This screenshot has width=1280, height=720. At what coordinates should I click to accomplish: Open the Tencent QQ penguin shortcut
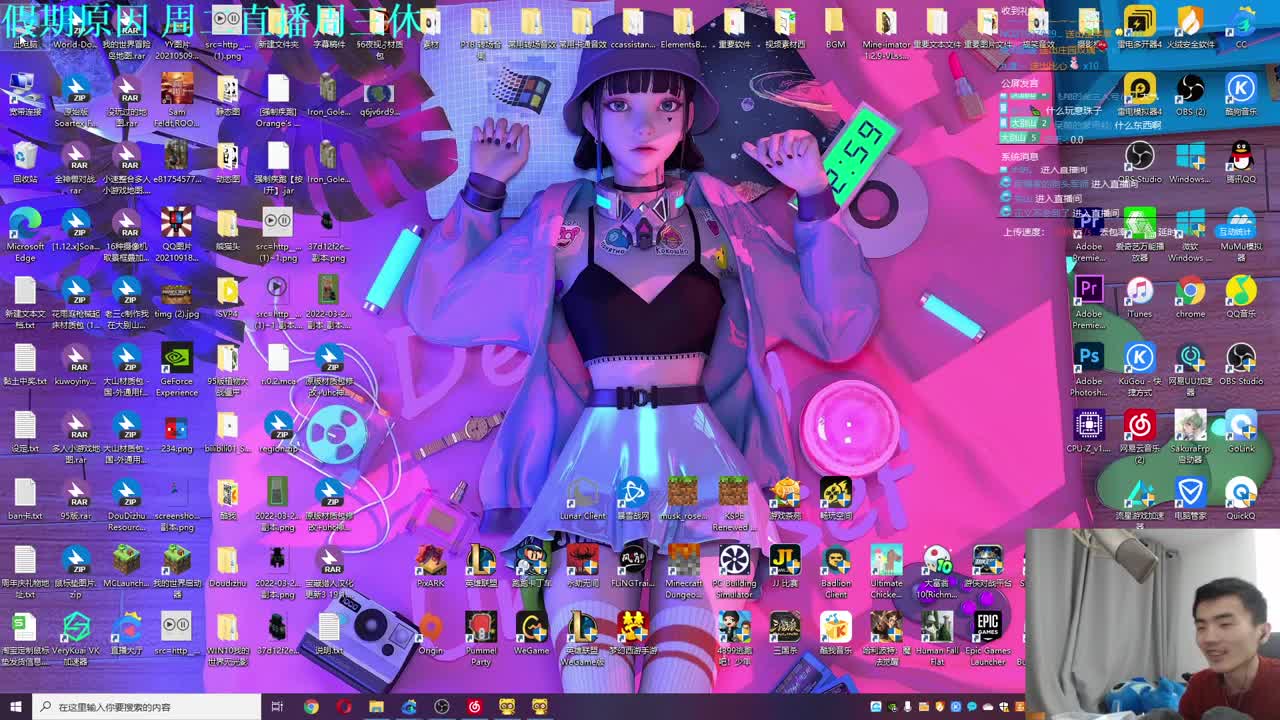(x=1240, y=157)
